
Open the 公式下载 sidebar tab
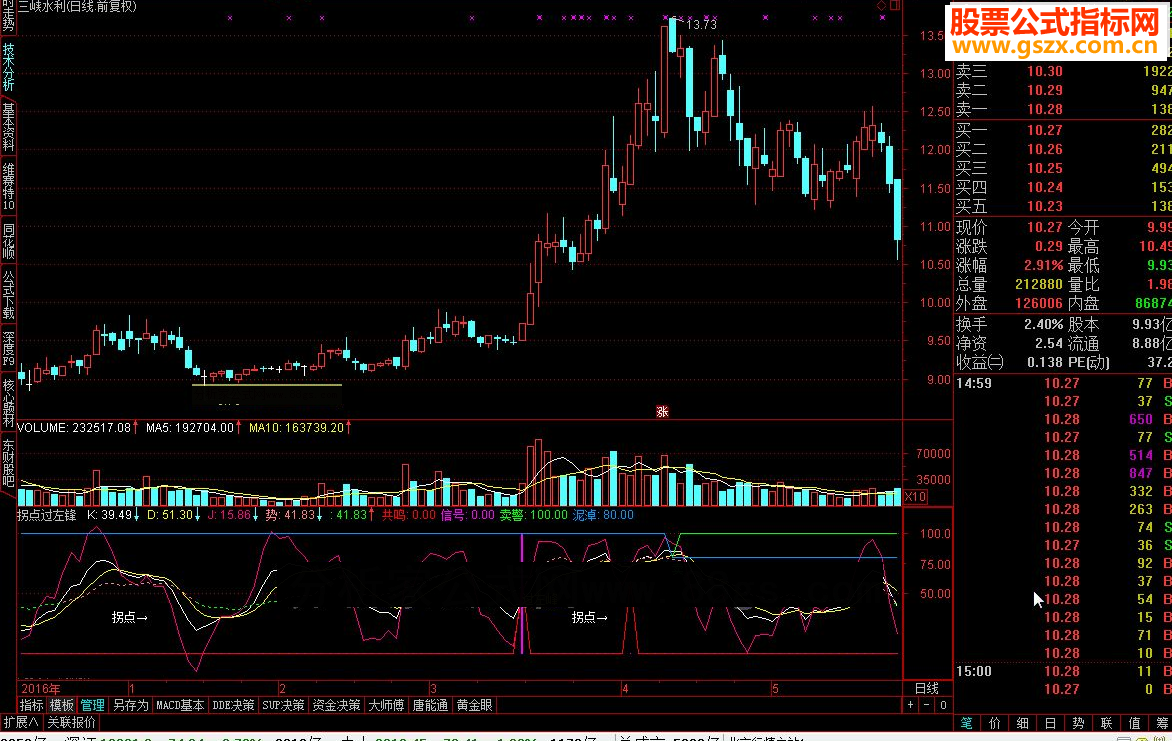(x=8, y=295)
